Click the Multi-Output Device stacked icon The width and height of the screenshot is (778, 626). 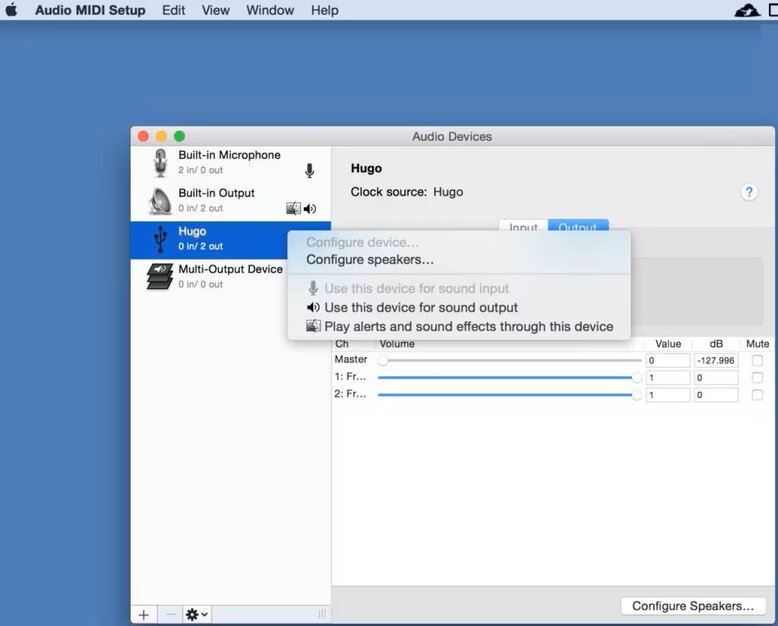pyautogui.click(x=160, y=277)
